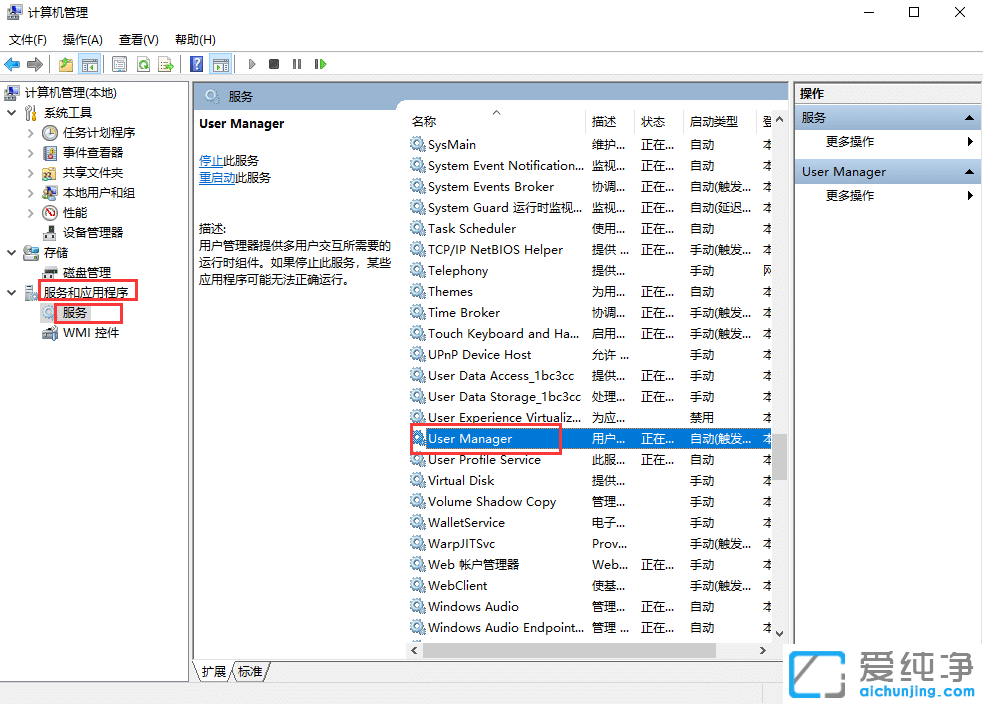
Task: Click the Start Service toolbar icon
Action: pos(251,64)
